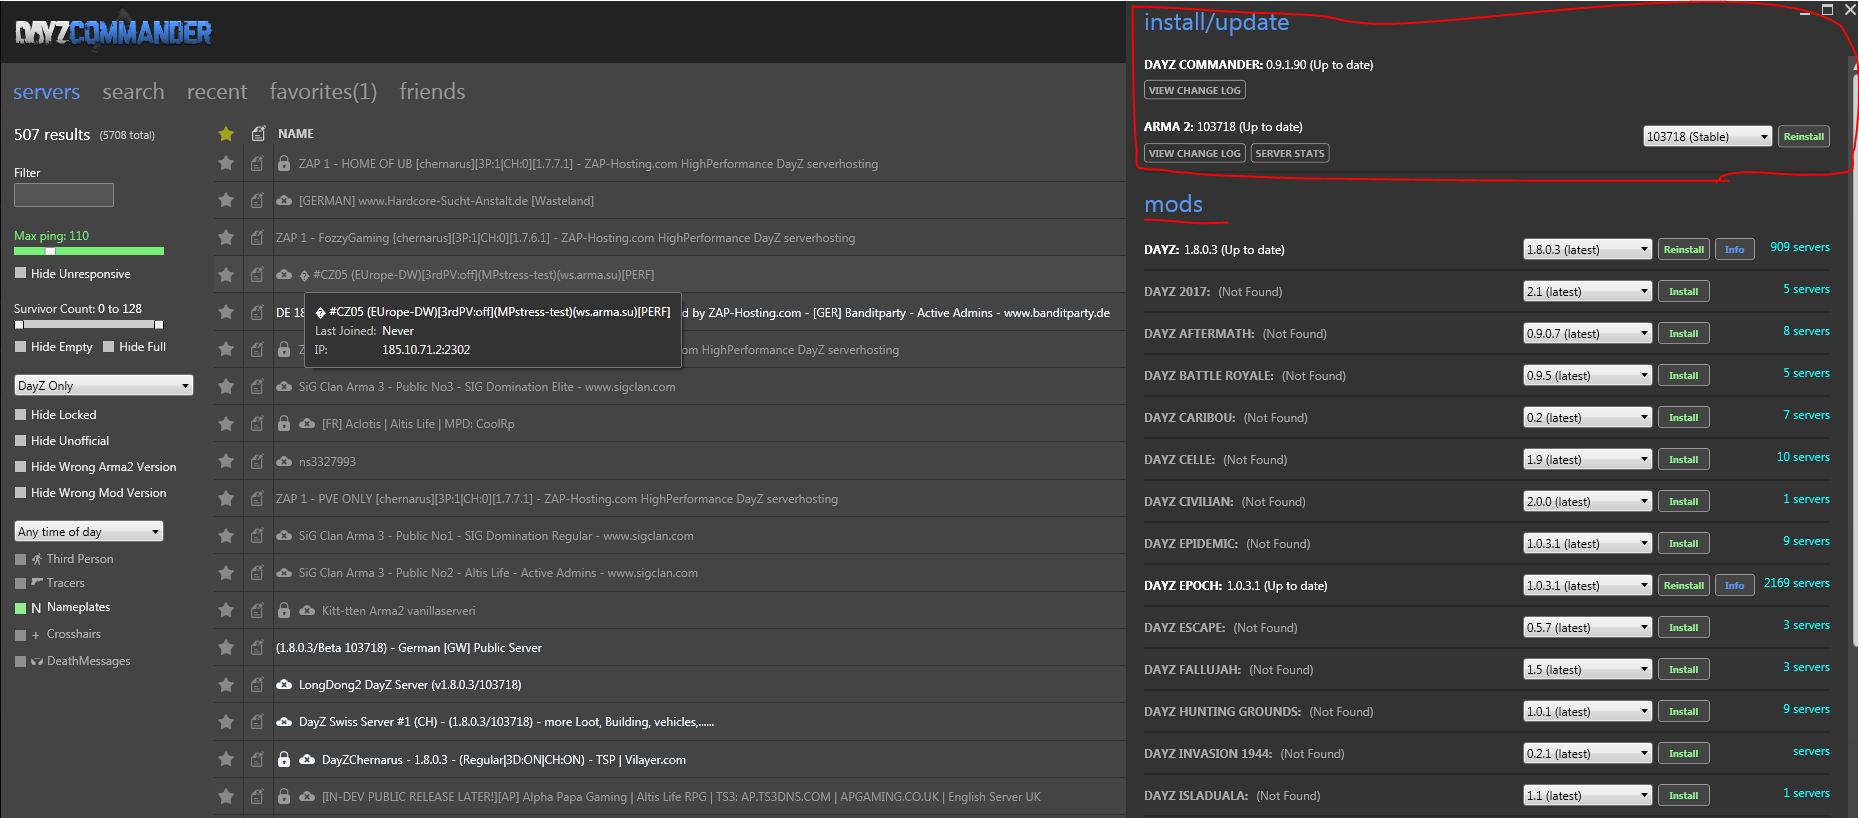
Task: Star the ns3327993 server
Action: point(226,461)
